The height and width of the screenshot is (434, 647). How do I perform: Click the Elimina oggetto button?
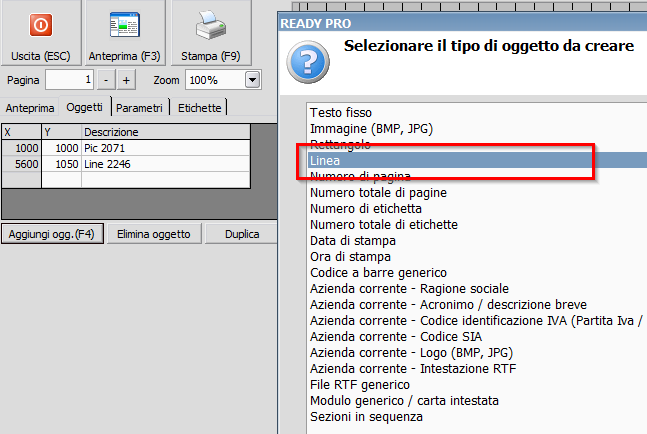154,234
